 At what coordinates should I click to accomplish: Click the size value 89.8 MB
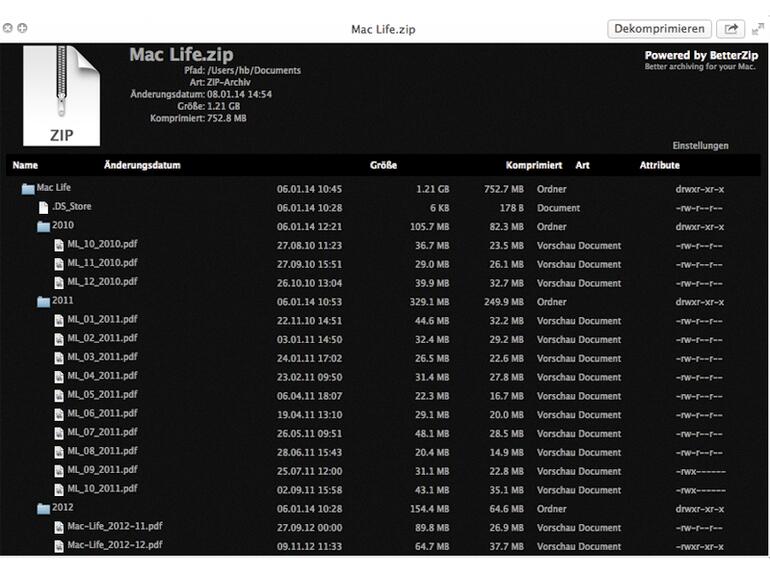pyautogui.click(x=432, y=528)
